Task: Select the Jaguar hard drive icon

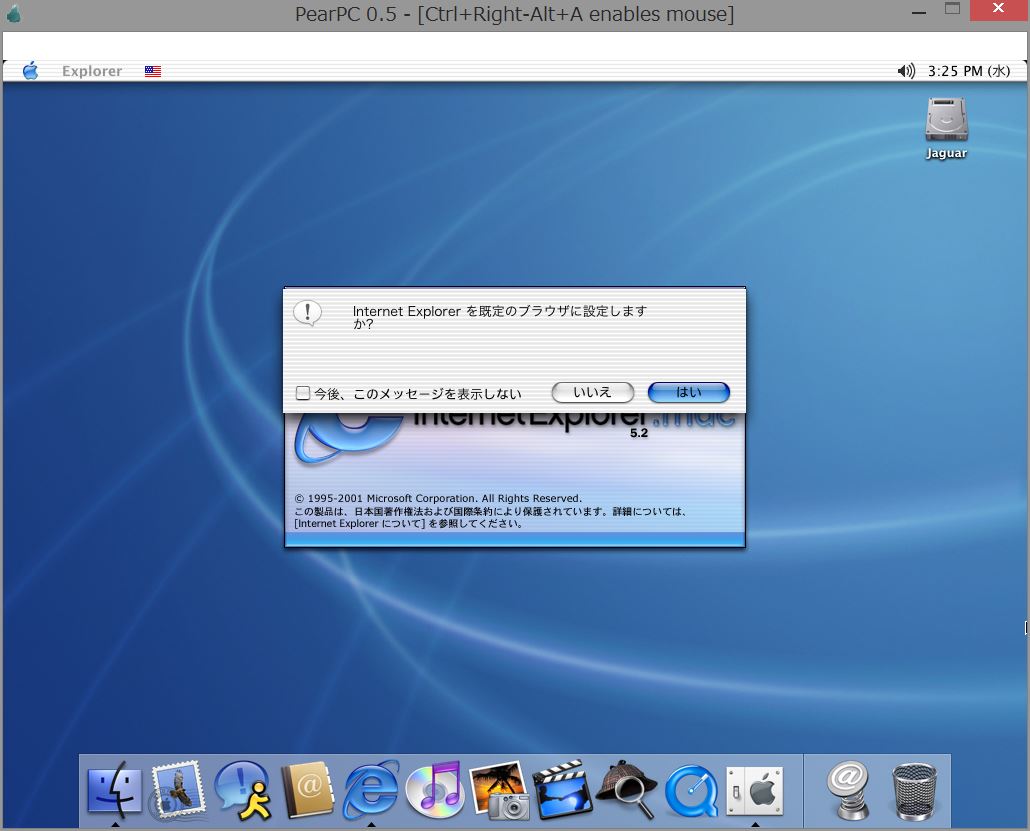Action: tap(946, 129)
